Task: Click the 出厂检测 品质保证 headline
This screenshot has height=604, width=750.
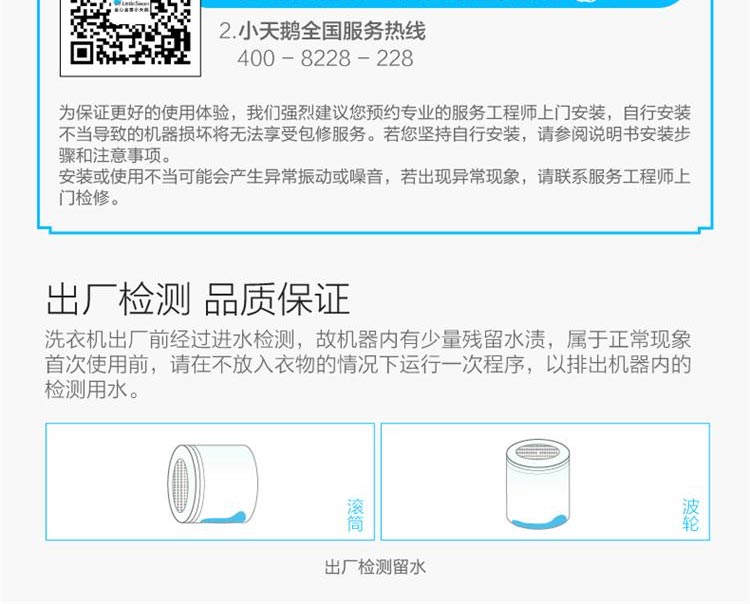Action: pyautogui.click(x=198, y=299)
